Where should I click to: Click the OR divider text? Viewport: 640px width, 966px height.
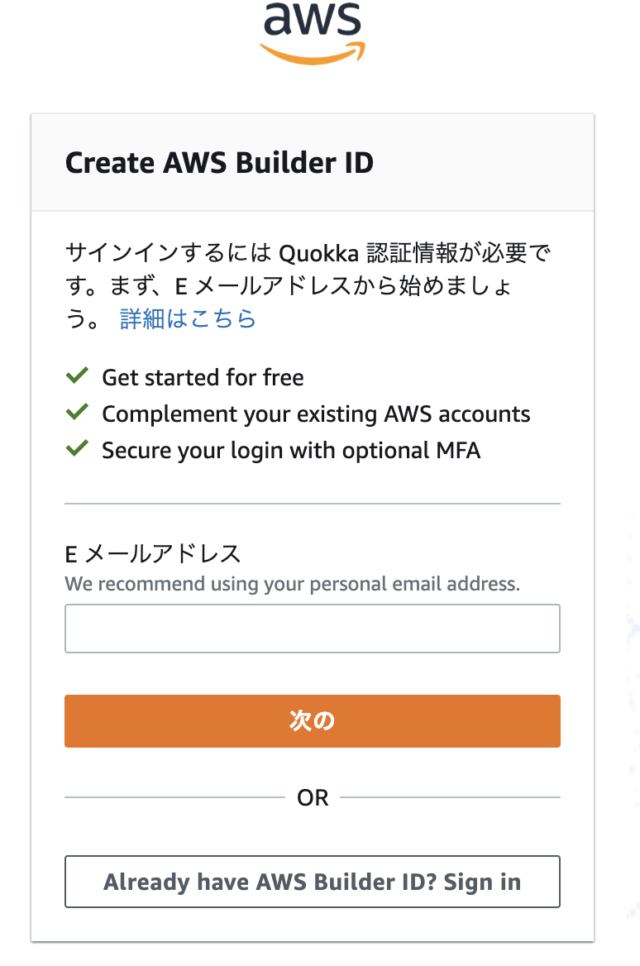[312, 798]
